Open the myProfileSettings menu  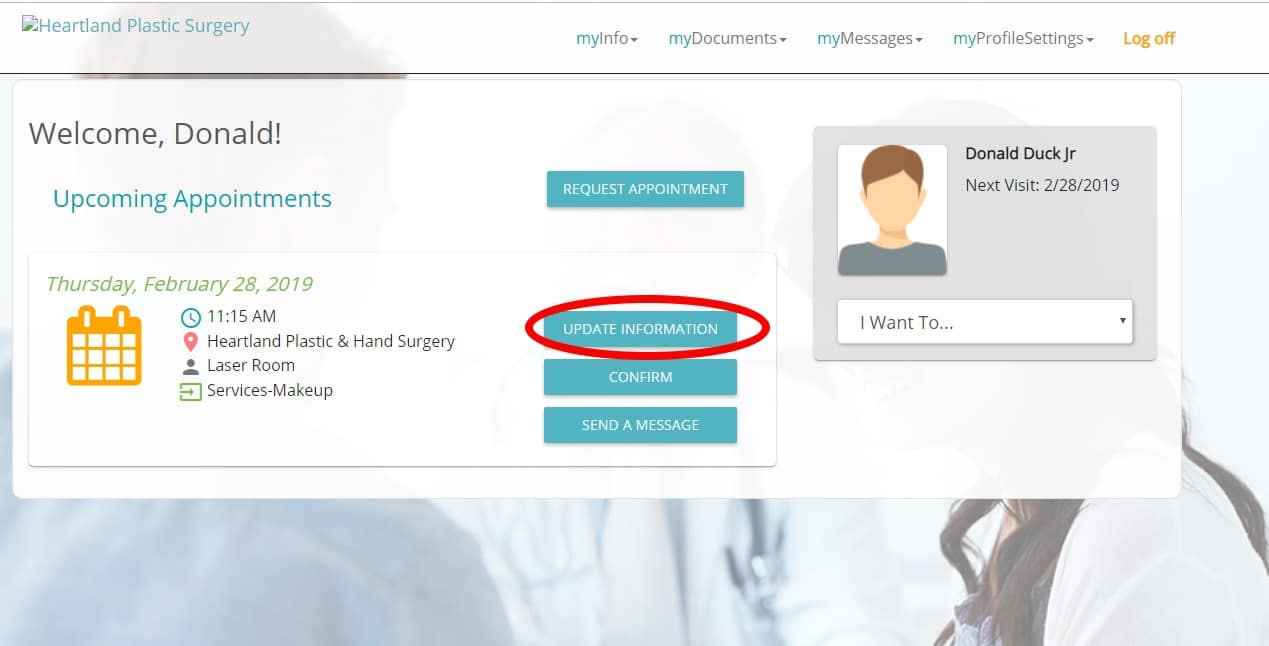1023,39
